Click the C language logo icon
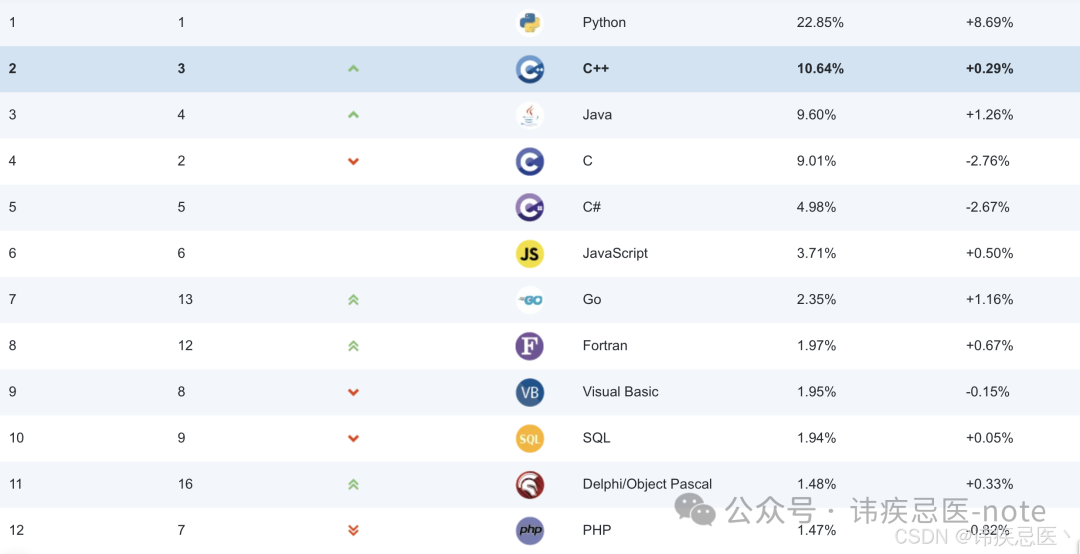The width and height of the screenshot is (1080, 554). pos(530,161)
